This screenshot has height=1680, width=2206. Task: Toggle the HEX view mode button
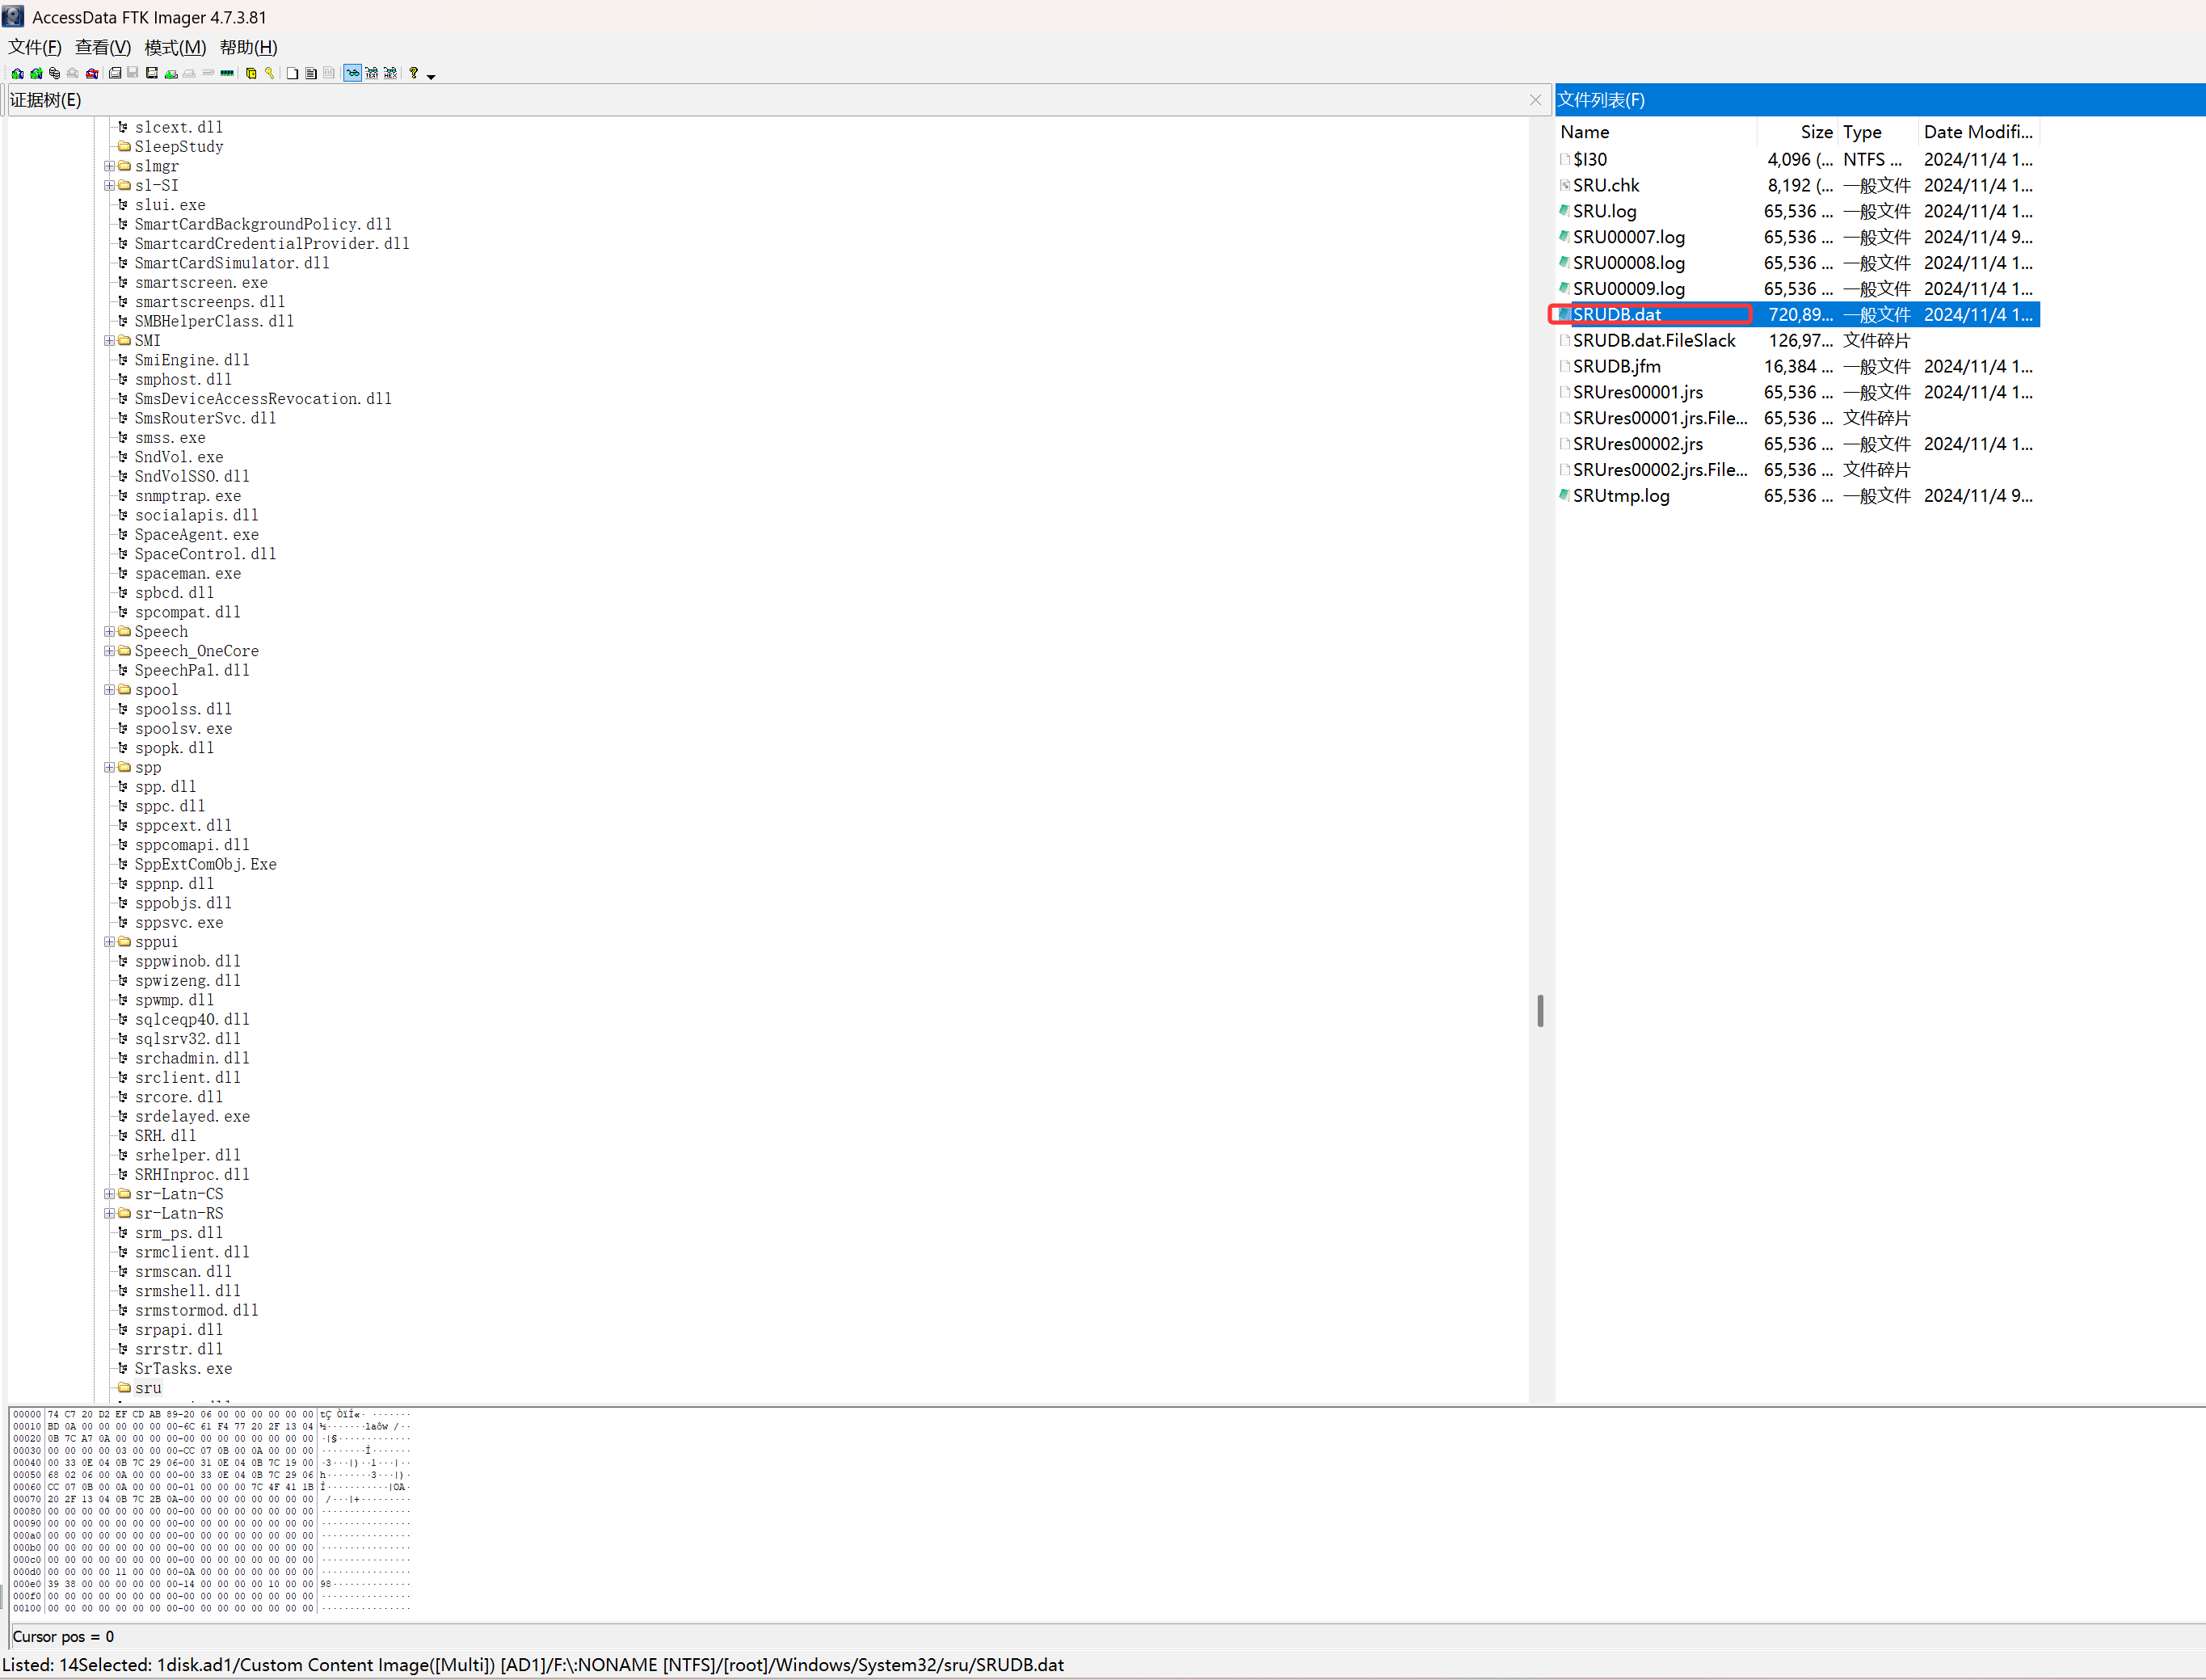[390, 73]
